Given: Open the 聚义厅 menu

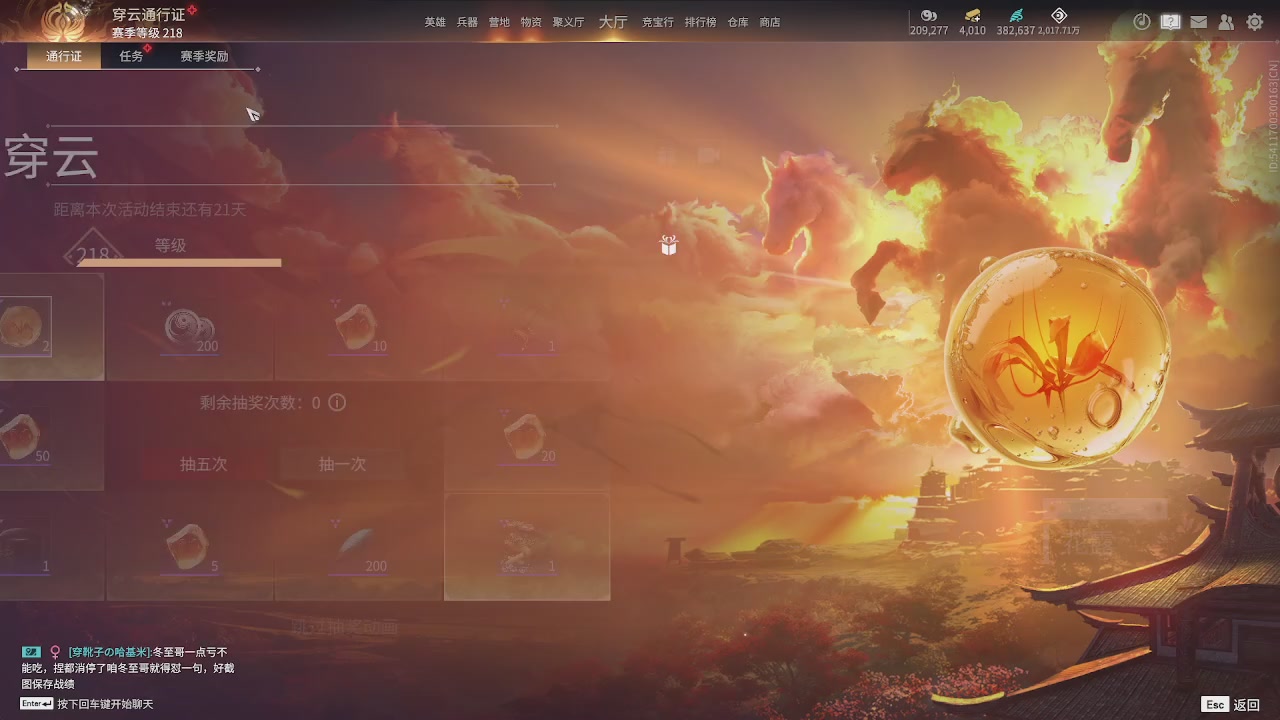Looking at the screenshot, I should [568, 22].
